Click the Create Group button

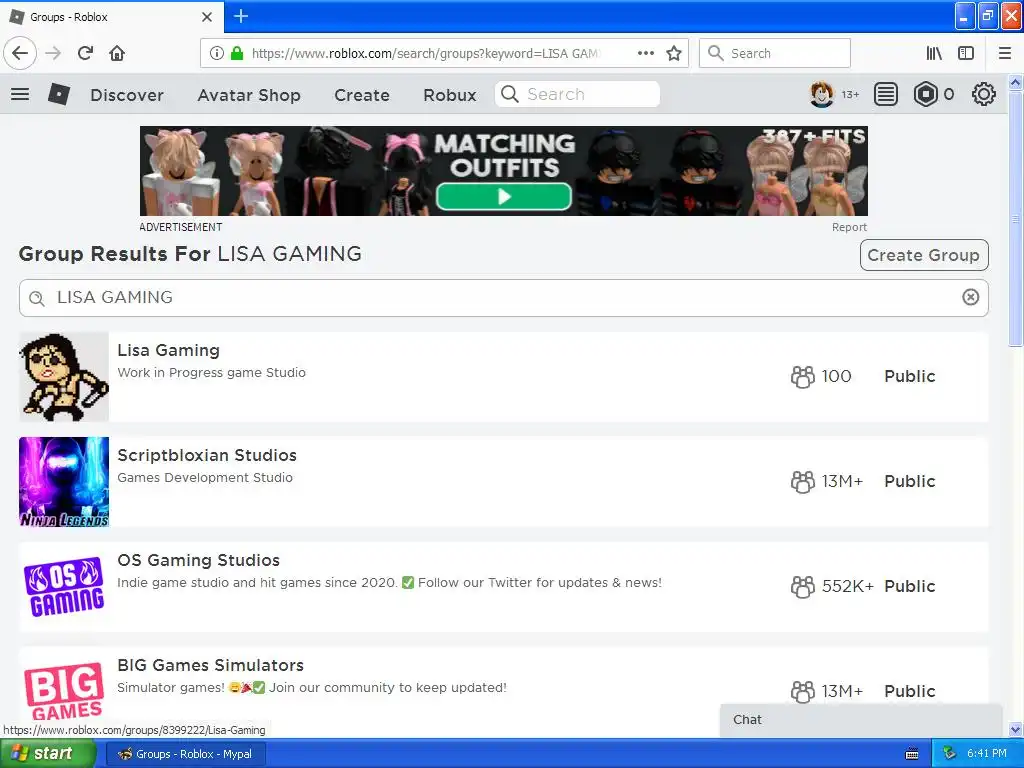pos(923,255)
